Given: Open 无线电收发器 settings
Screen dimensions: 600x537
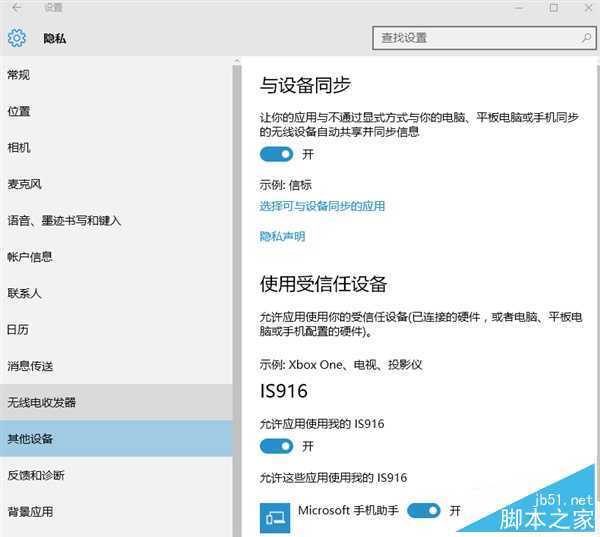Looking at the screenshot, I should 116,402.
